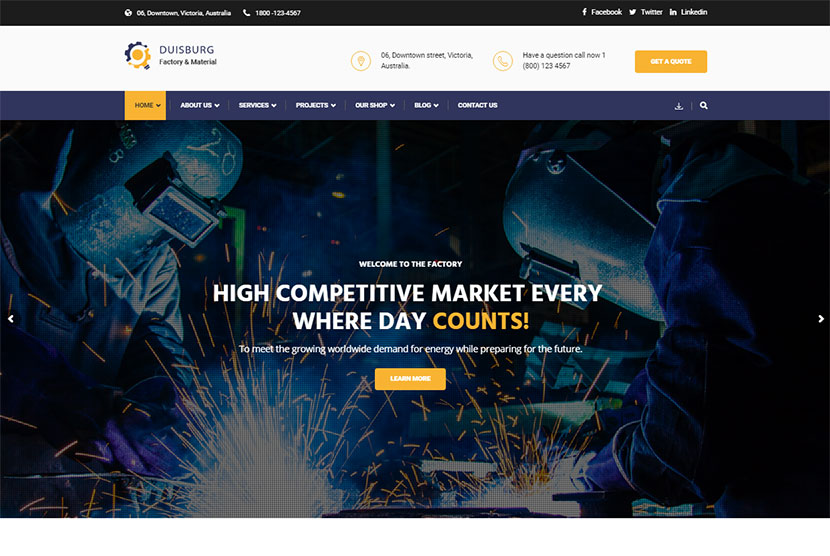This screenshot has height=556, width=830.
Task: Click the phone icon beside 1800-123-4567
Action: coord(247,13)
